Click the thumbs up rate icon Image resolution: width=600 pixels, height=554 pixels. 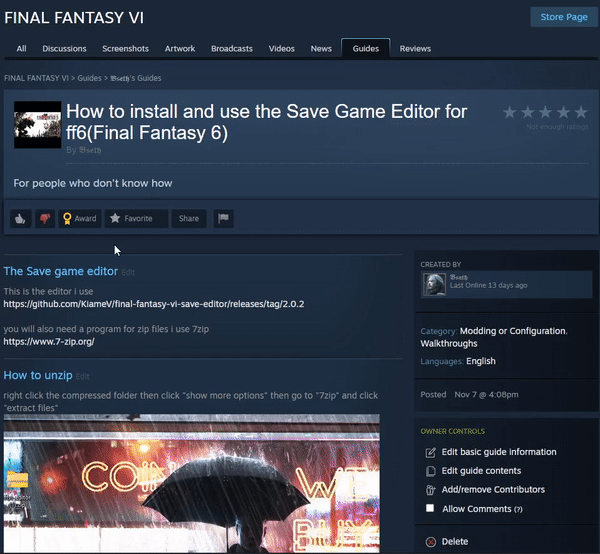point(20,218)
